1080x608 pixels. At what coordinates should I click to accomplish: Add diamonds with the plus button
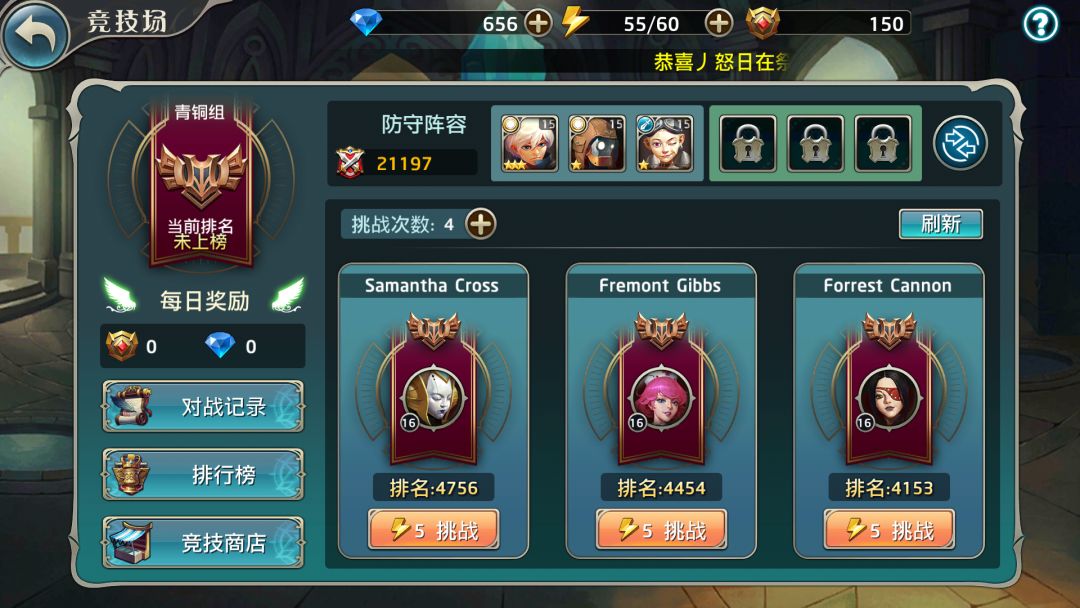pyautogui.click(x=538, y=23)
